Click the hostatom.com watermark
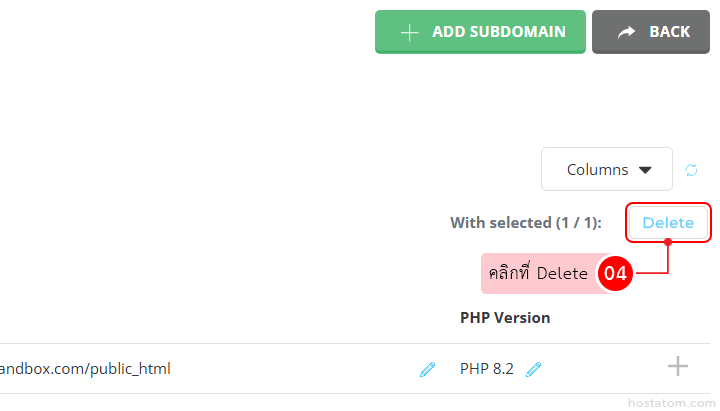The width and height of the screenshot is (720, 411). click(668, 402)
